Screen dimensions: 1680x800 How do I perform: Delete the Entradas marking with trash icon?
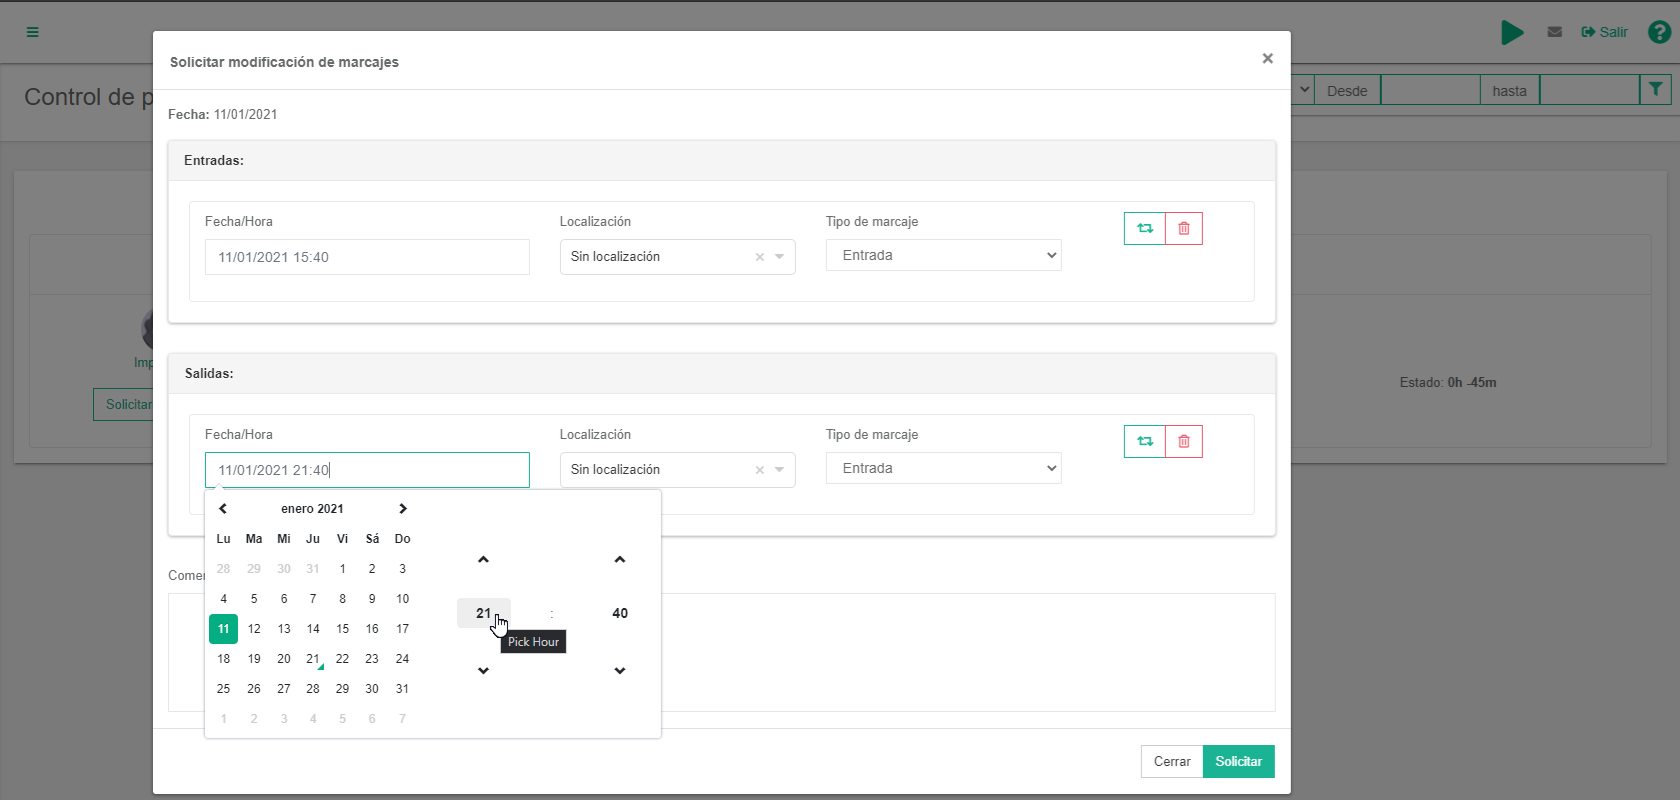(x=1184, y=228)
